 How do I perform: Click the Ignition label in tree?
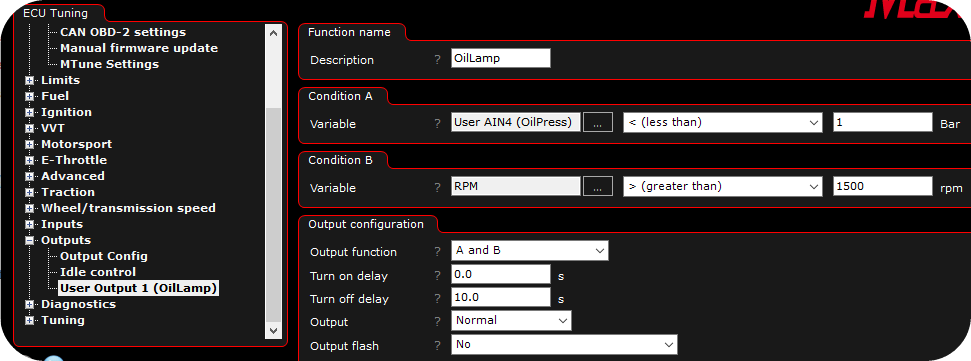point(66,112)
